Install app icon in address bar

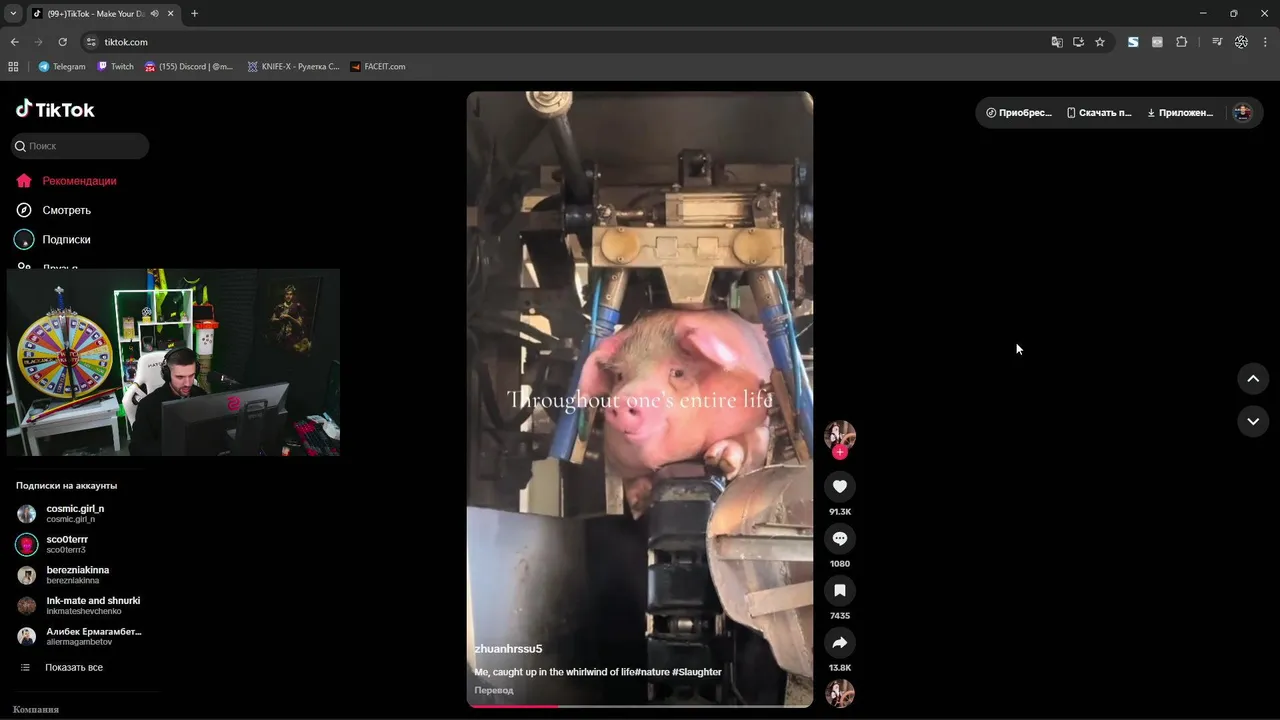coord(1078,42)
